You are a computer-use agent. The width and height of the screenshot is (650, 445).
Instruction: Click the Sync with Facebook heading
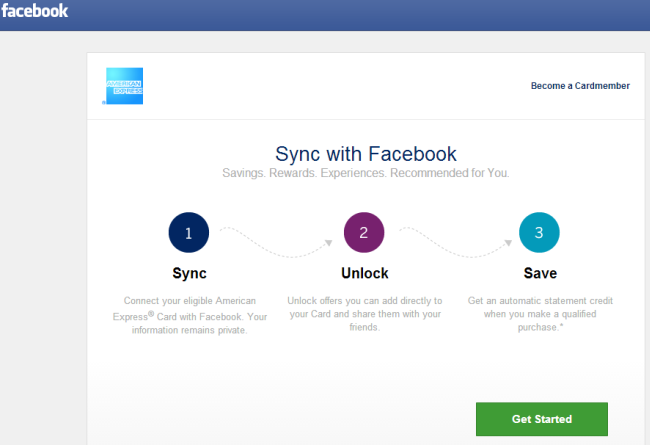pos(366,154)
